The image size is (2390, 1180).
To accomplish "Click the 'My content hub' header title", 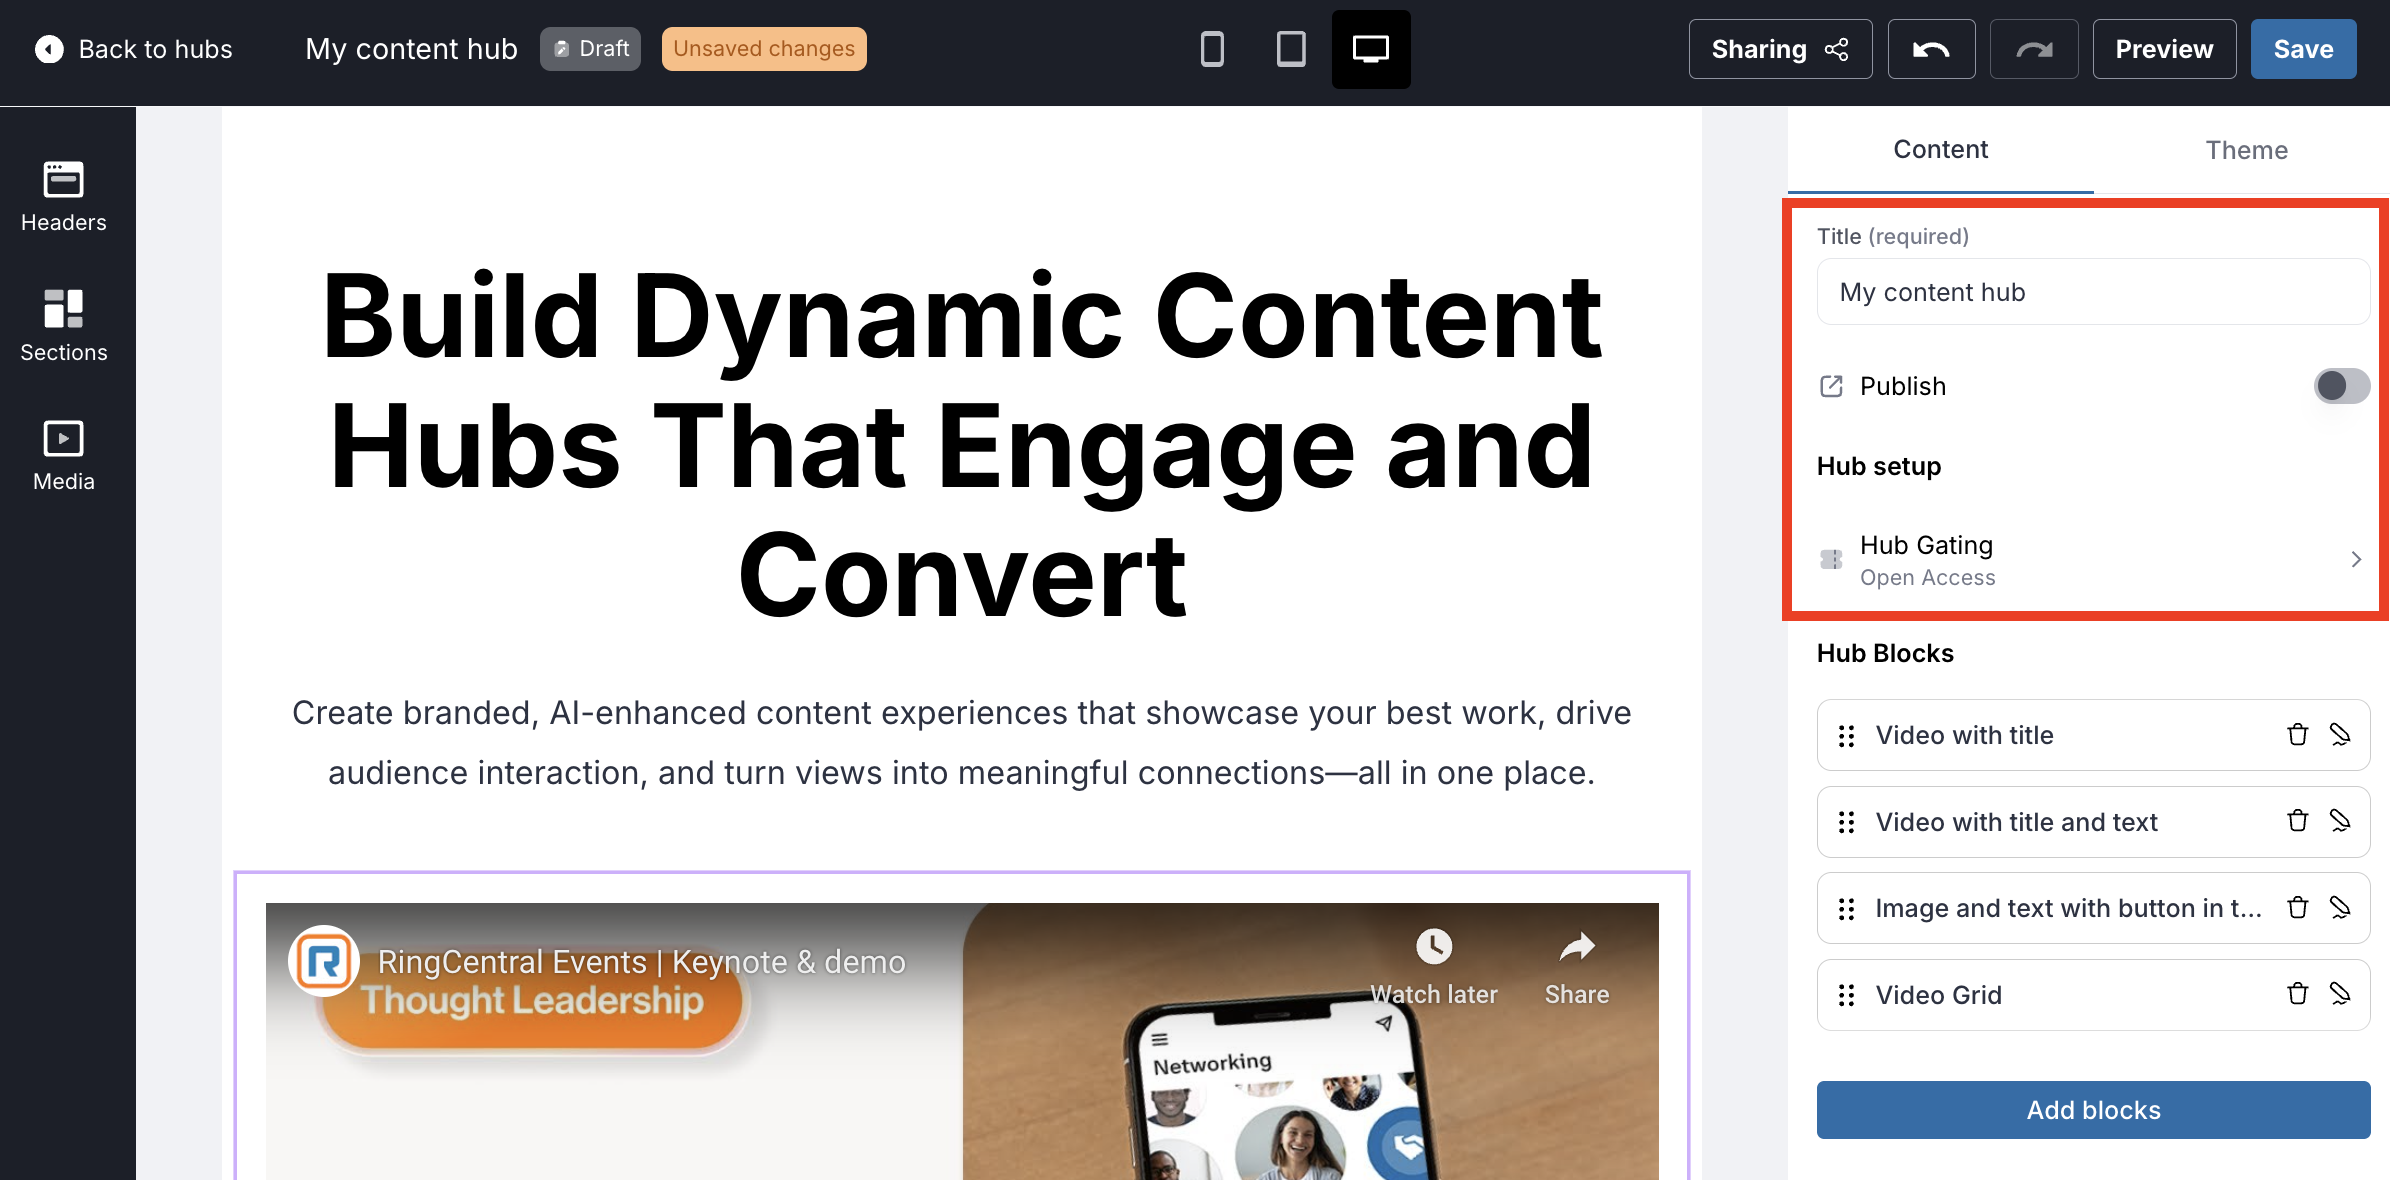I will [411, 49].
